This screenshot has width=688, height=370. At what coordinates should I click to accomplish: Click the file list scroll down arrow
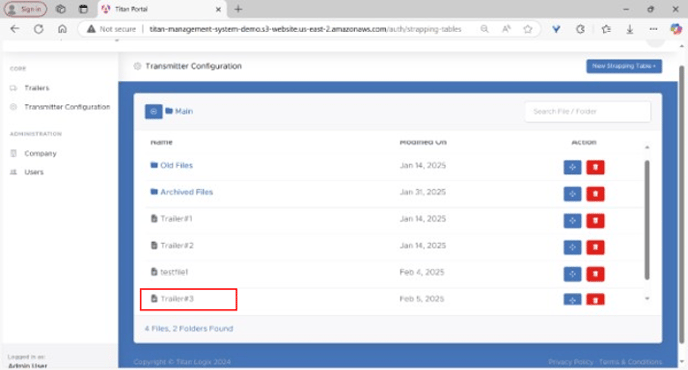coord(647,299)
